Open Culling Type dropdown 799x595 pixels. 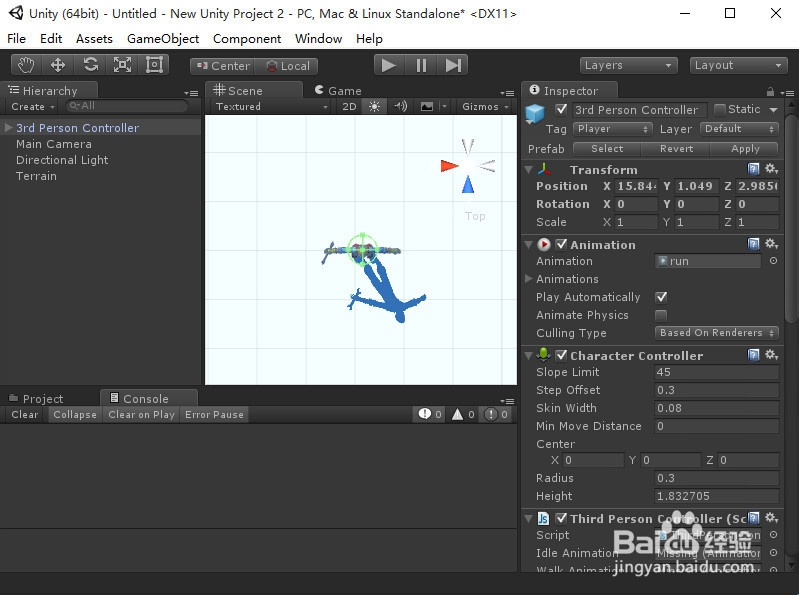(x=716, y=333)
